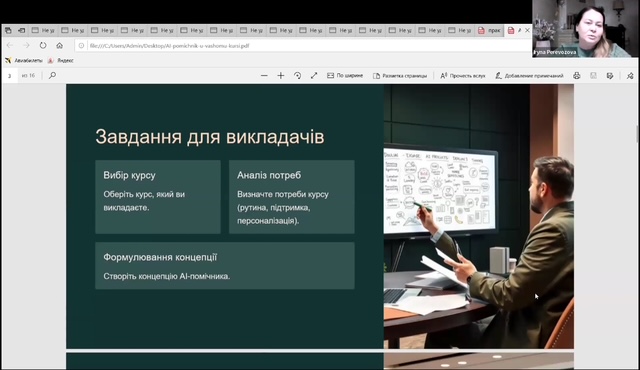This screenshot has height=370, width=640.
Task: Open the Яндекс favorites bookmark
Action: (60, 60)
